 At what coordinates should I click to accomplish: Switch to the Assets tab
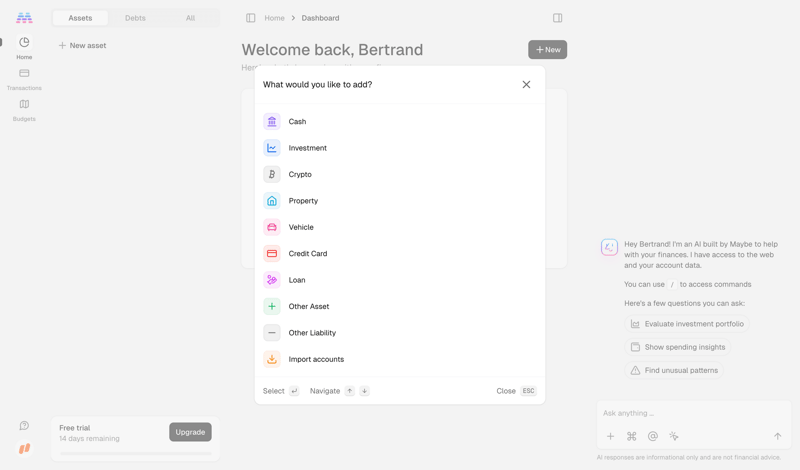80,18
